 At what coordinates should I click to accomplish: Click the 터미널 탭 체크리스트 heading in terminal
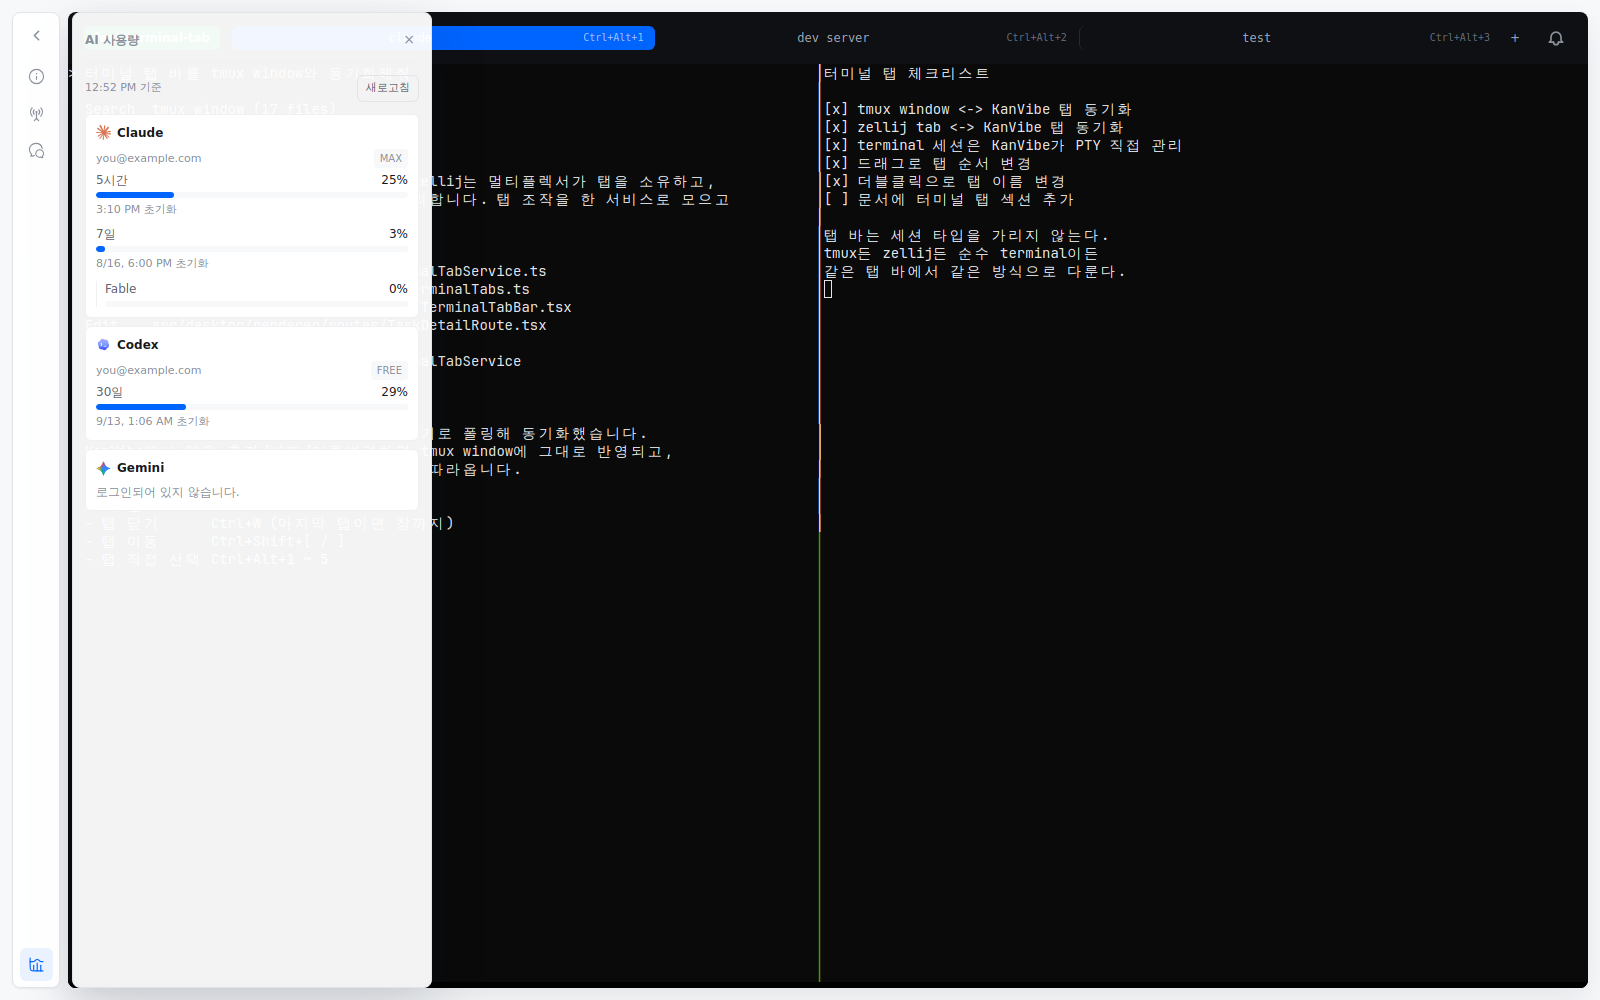click(x=906, y=74)
